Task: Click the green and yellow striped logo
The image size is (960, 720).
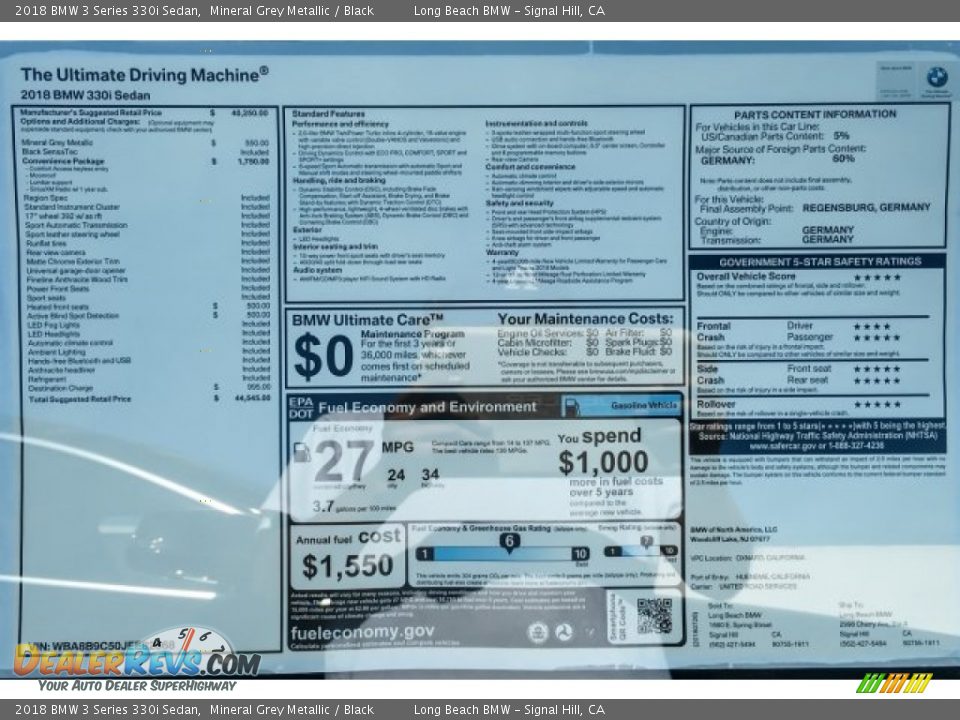Action: pos(894,683)
